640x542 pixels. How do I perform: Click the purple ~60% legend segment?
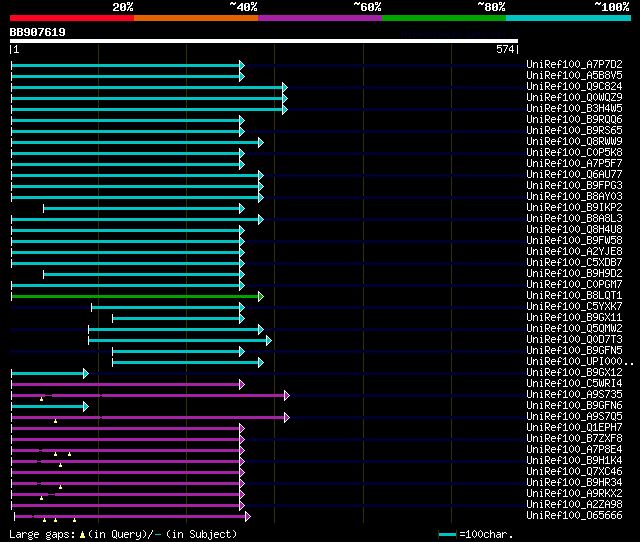click(320, 18)
